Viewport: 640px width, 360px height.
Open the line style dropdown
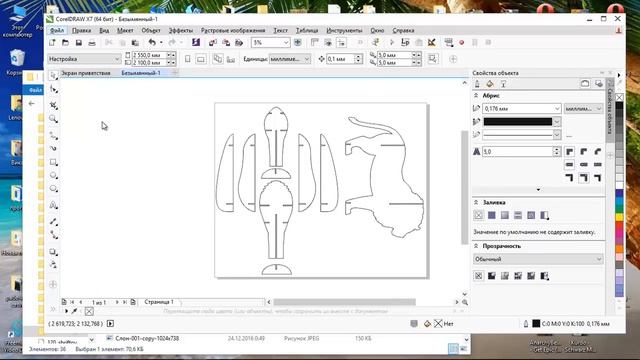tap(557, 135)
